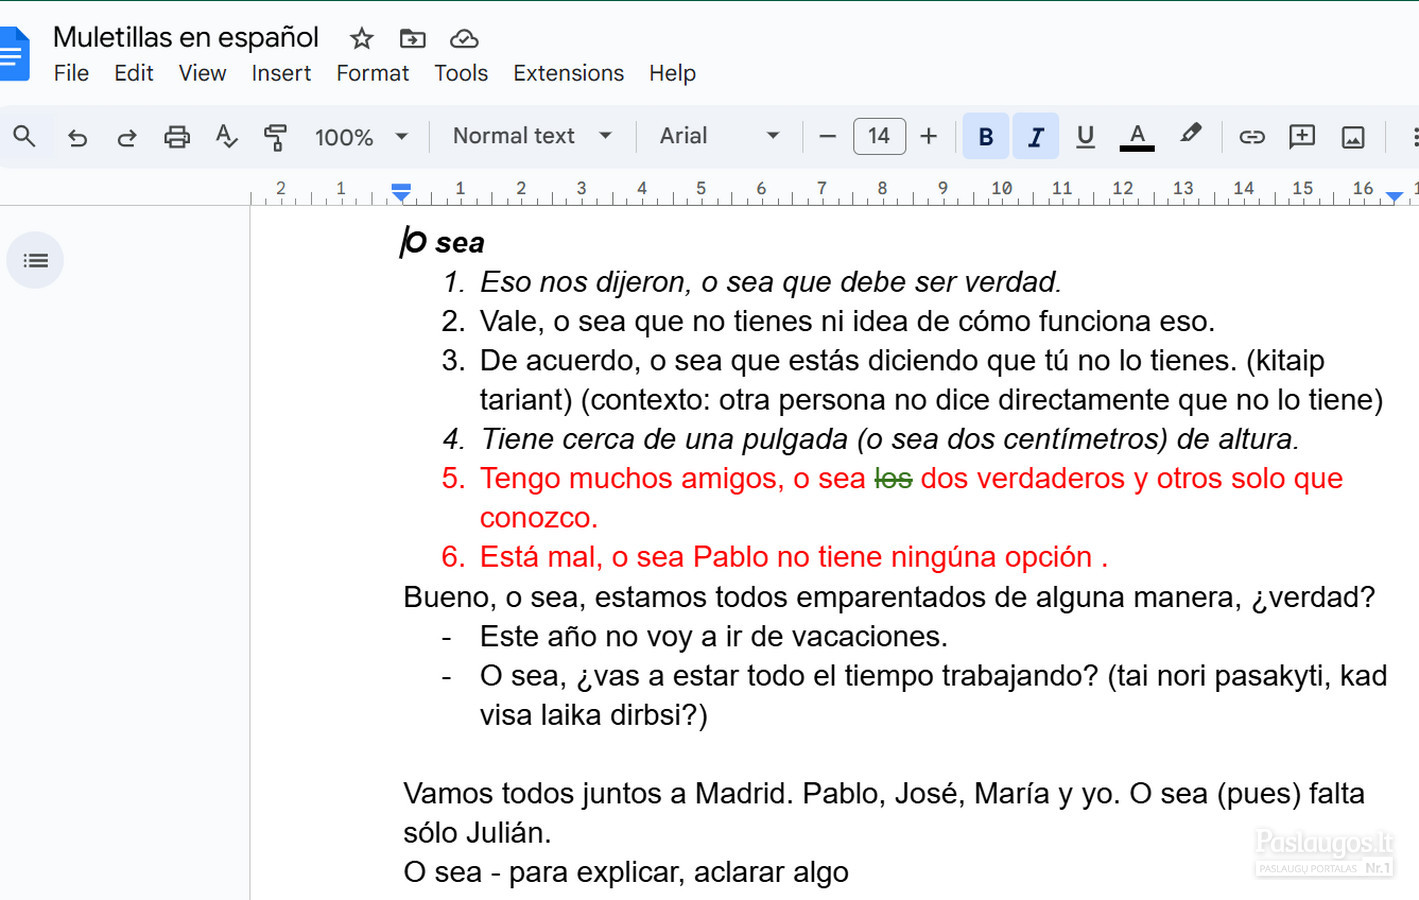
Task: Undo the last action
Action: (77, 137)
